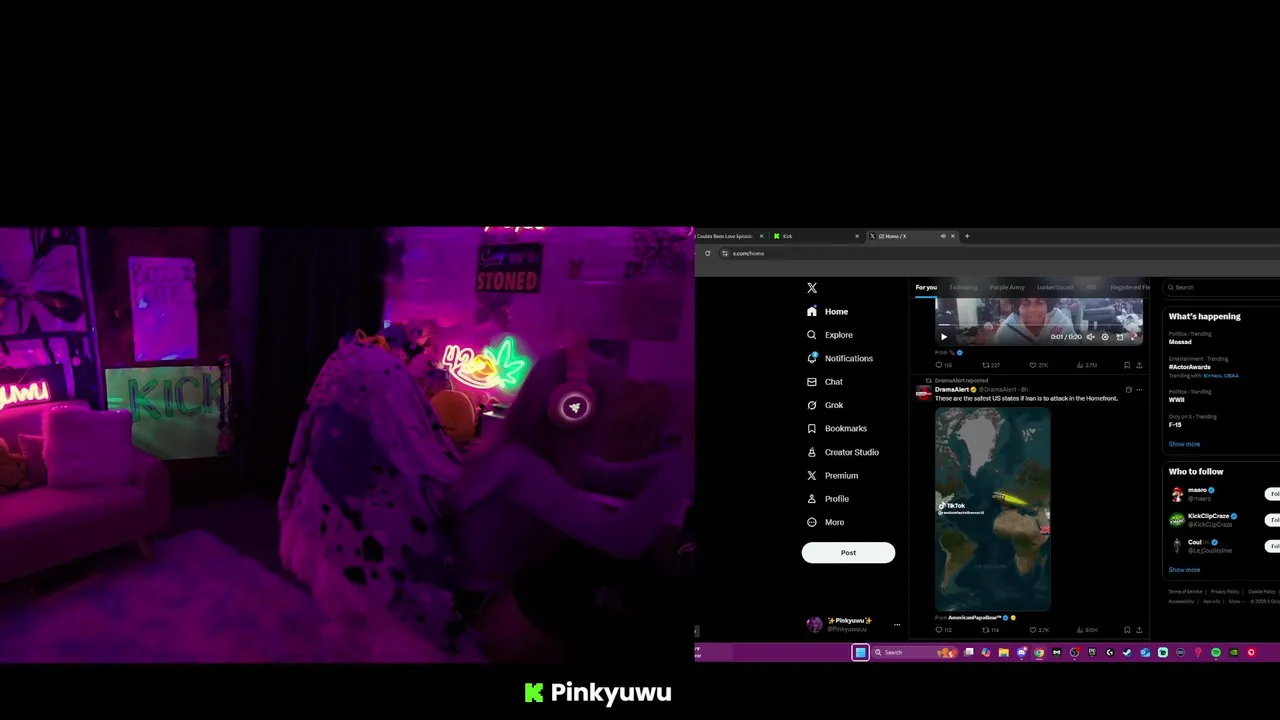This screenshot has height=720, width=1280.
Task: Open Creator Studio in the sidebar
Action: tap(842, 452)
